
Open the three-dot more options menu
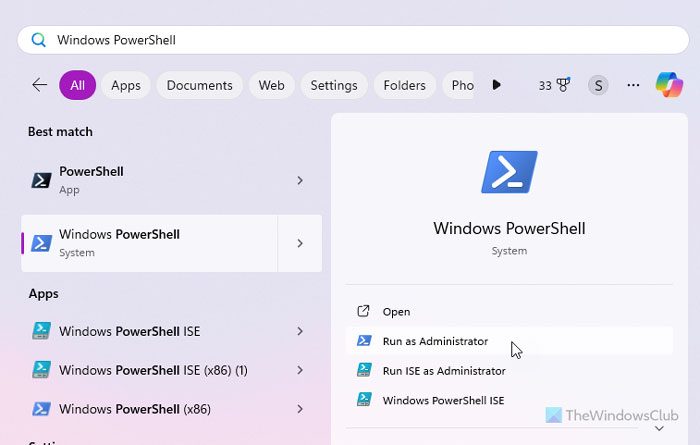(x=633, y=85)
